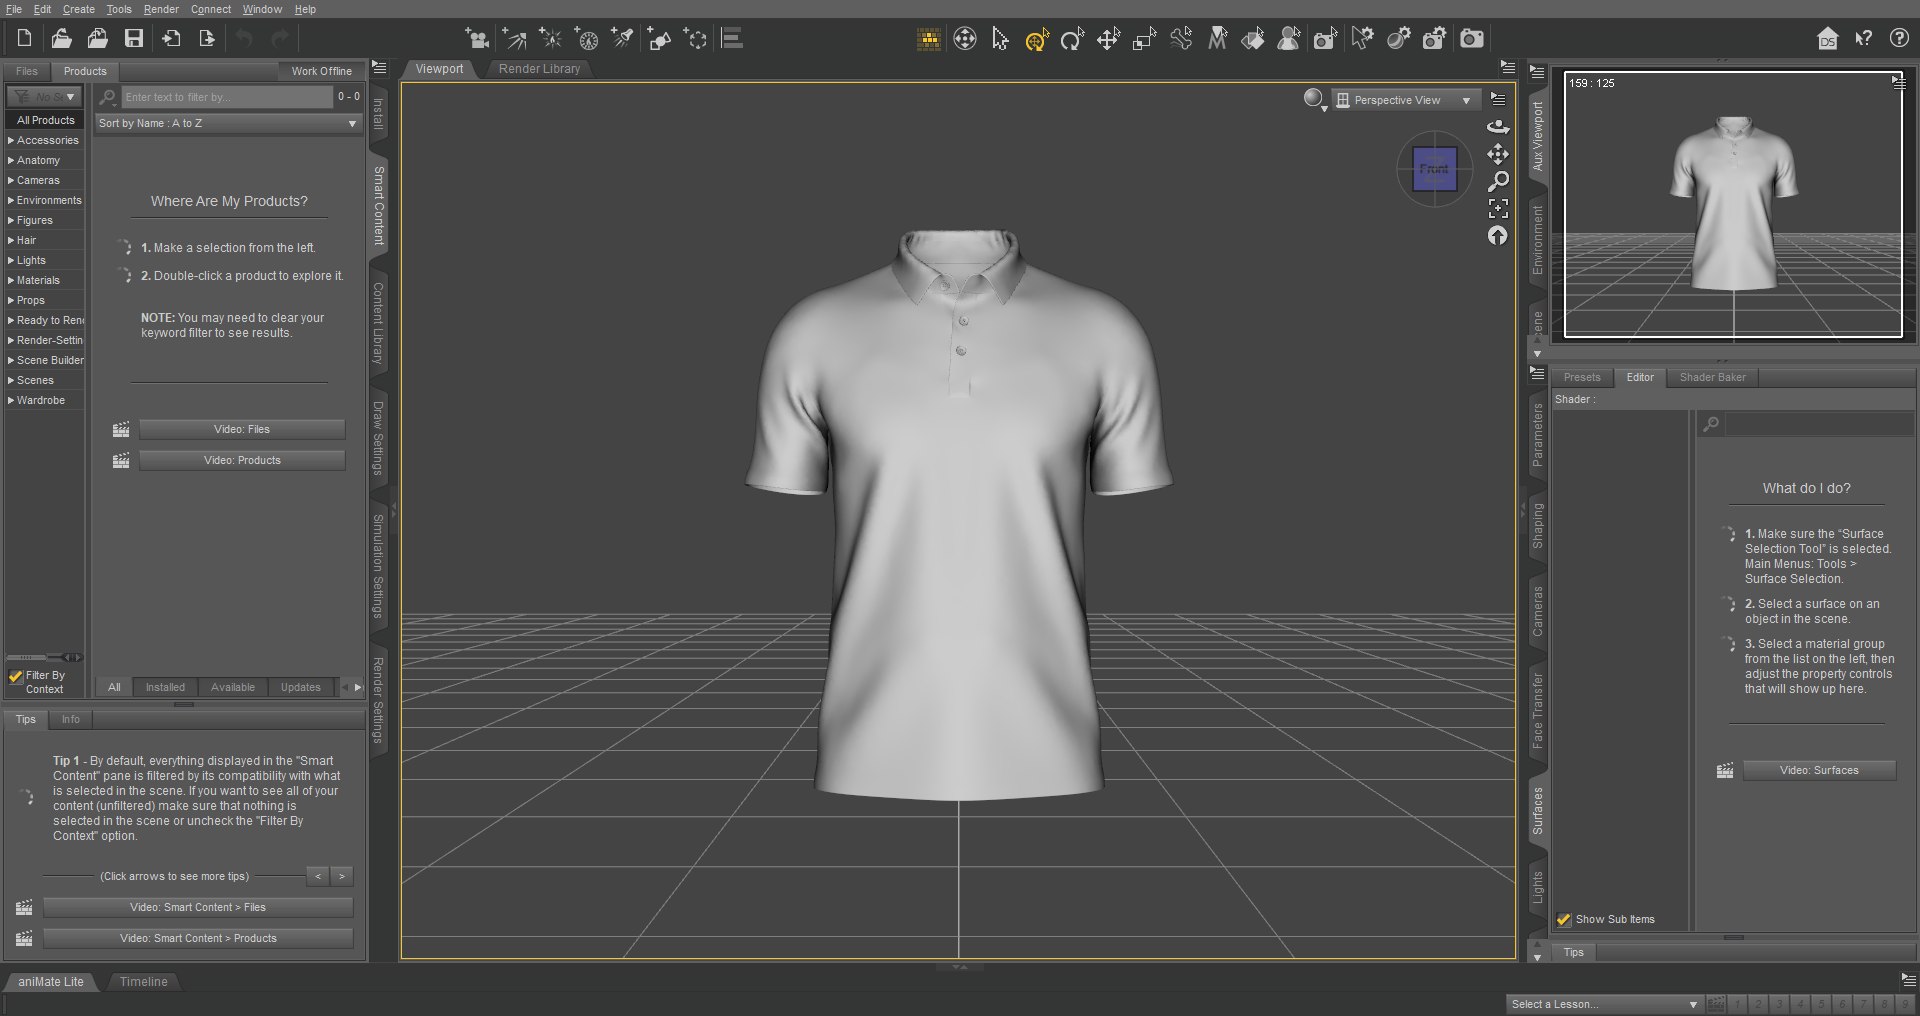Click the pan camera control in viewport
Viewport: 1920px width, 1016px height.
1498,154
